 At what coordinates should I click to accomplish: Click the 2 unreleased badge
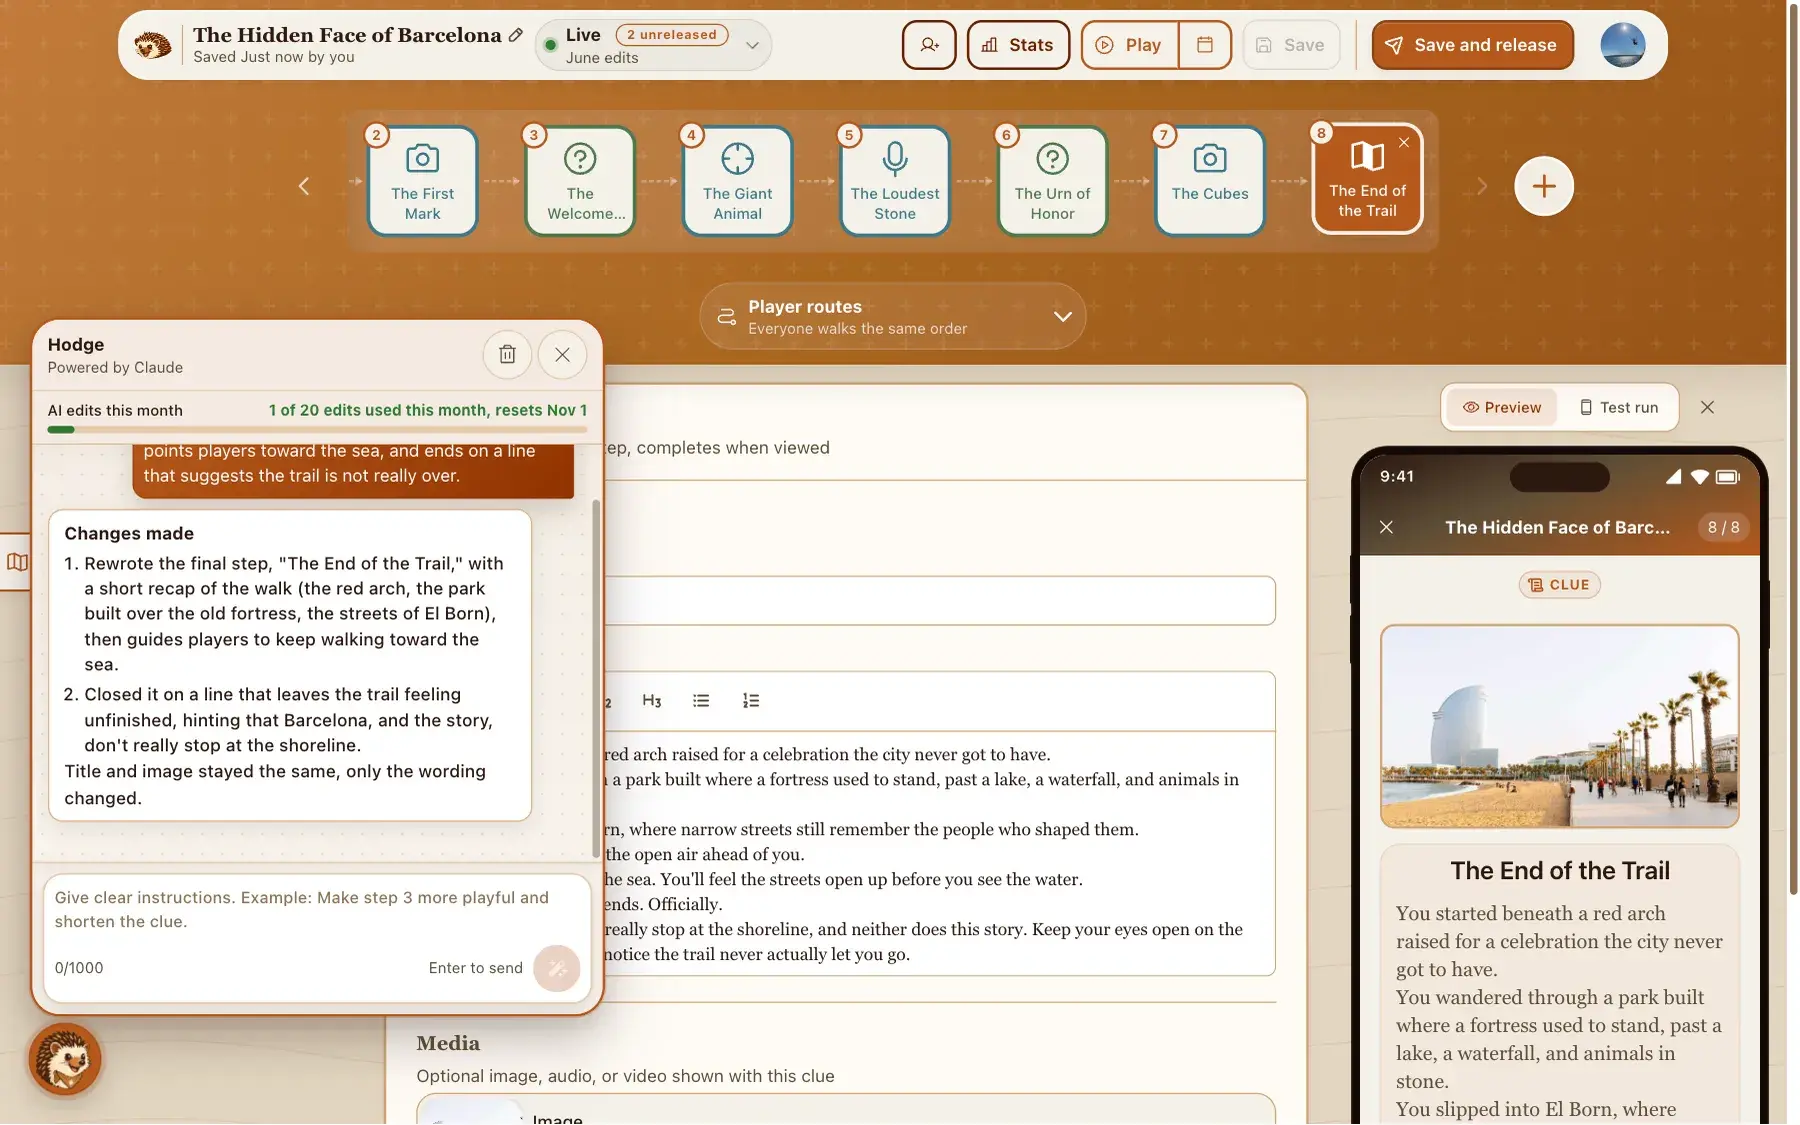(x=672, y=35)
